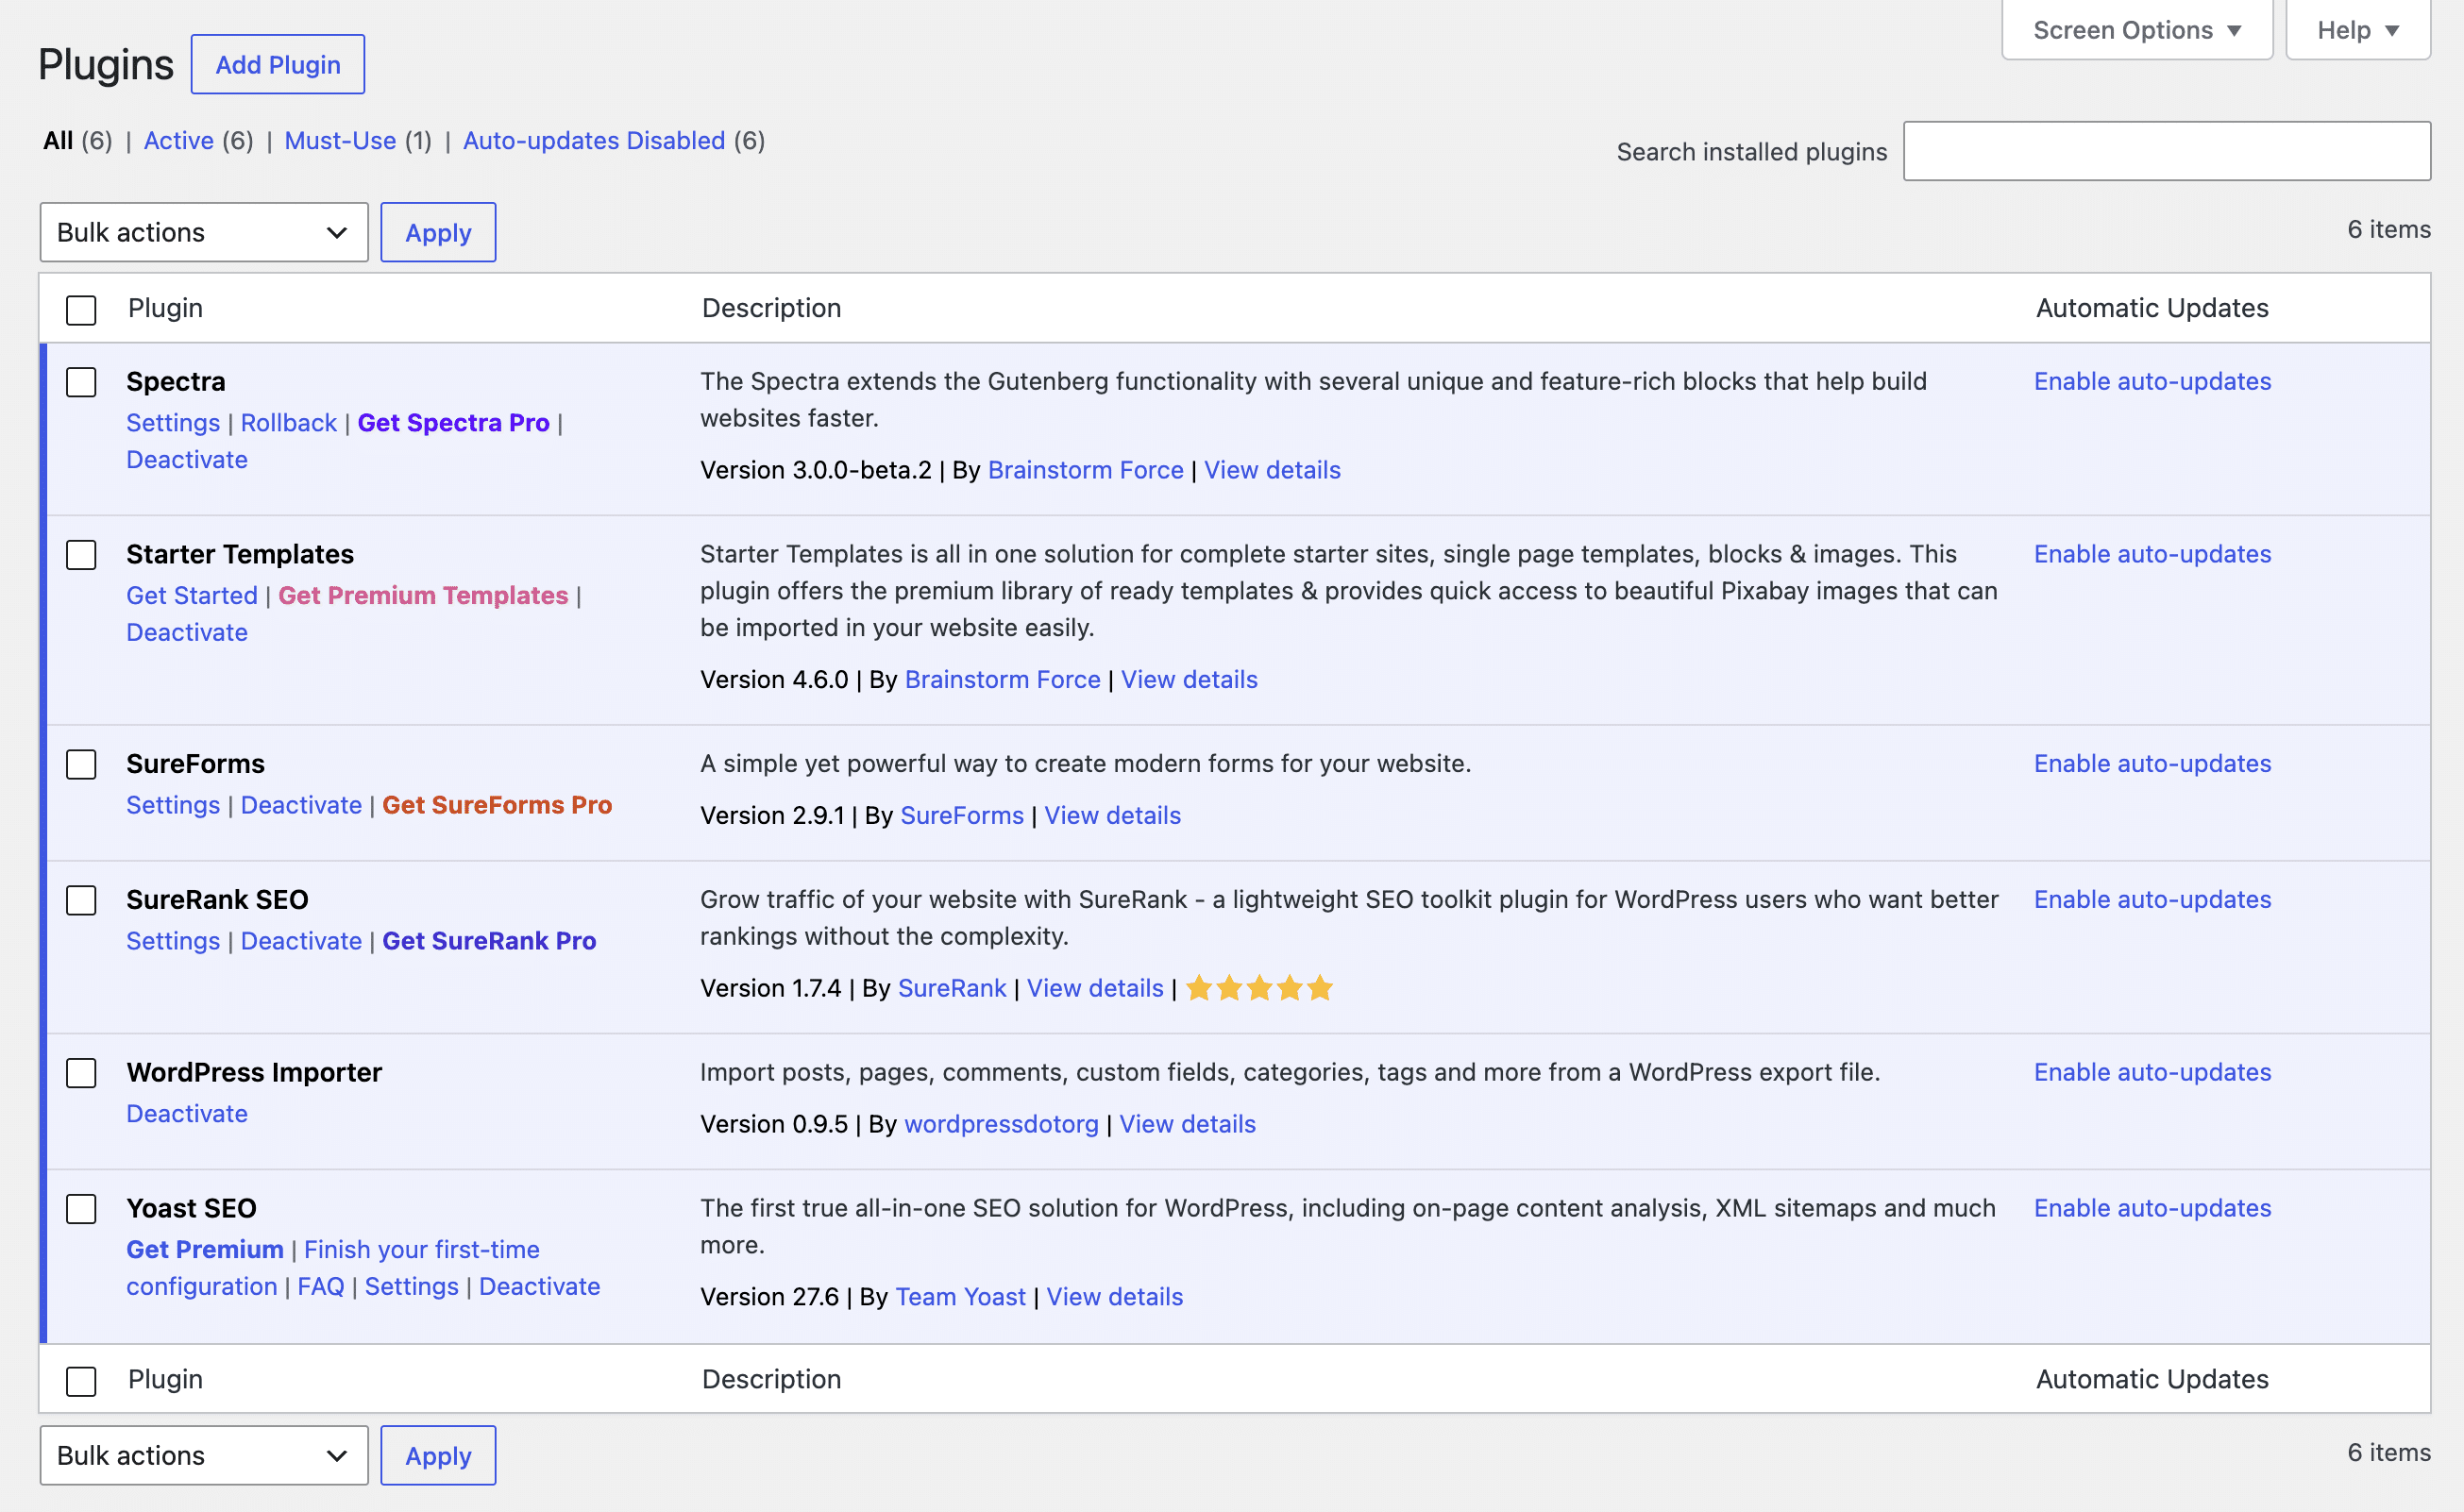Click Yoast SEO Get Premium link
The image size is (2464, 1512).
click(205, 1250)
